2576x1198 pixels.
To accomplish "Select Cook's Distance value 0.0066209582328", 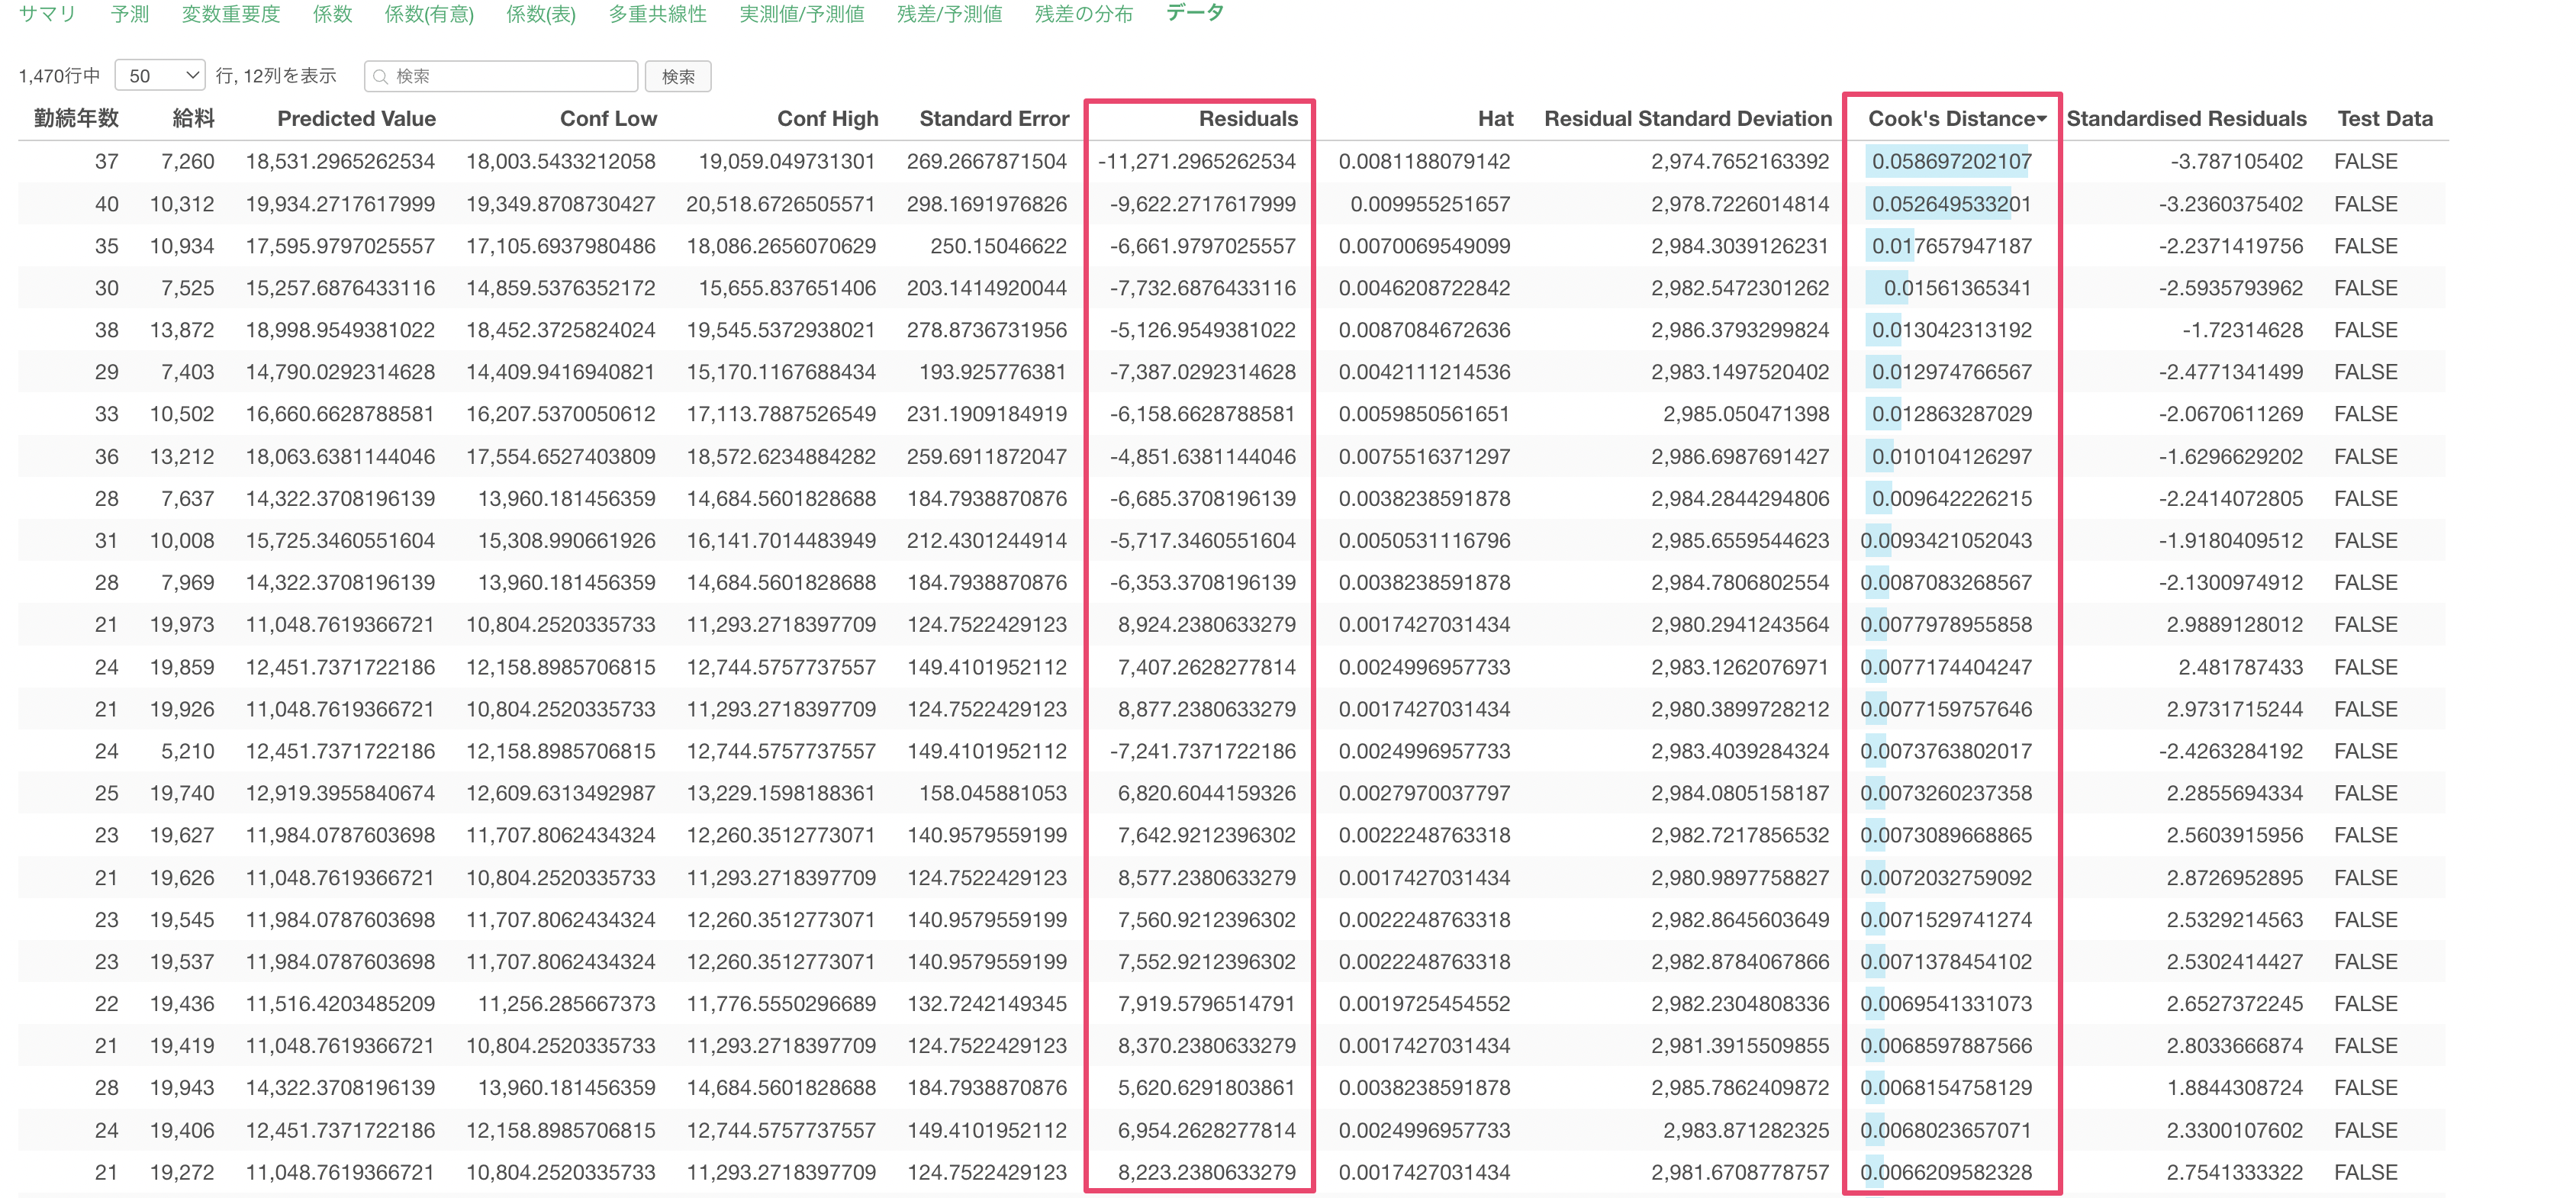I will [1945, 1172].
